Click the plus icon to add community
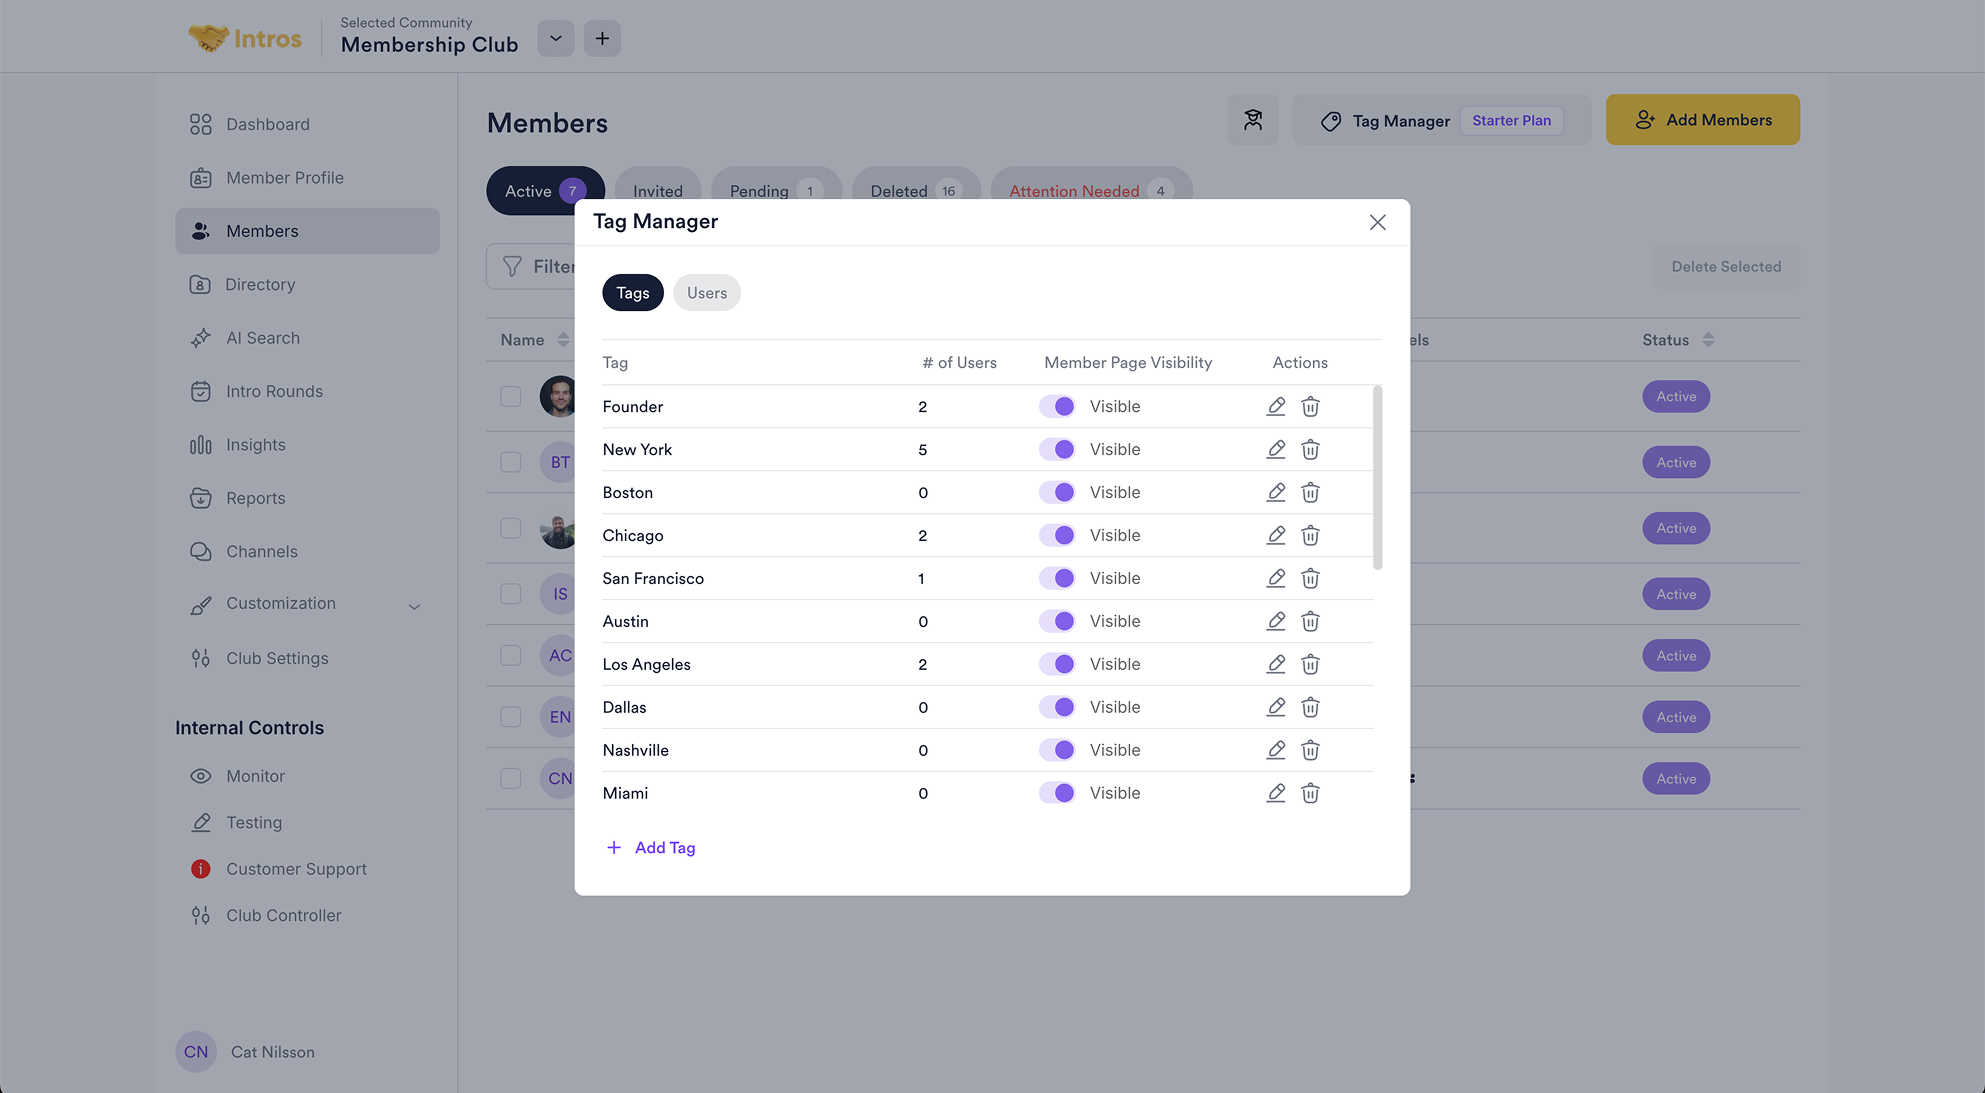 coord(602,38)
